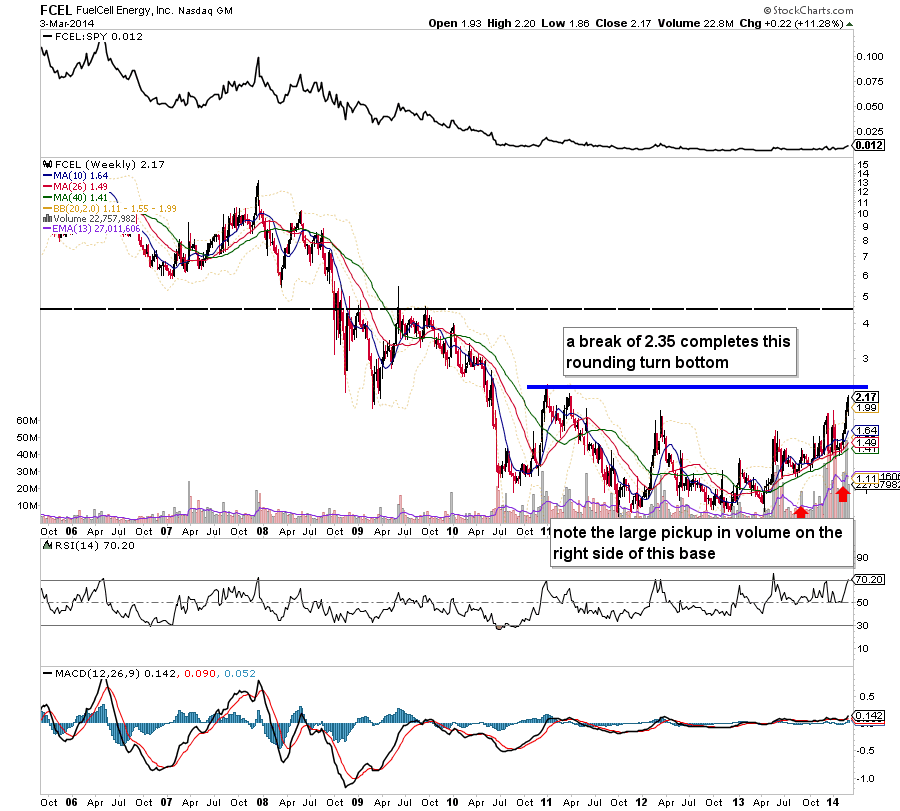Click the MACD signal value 0.090 in red
Viewport: 900px width, 811px height.
[x=200, y=673]
